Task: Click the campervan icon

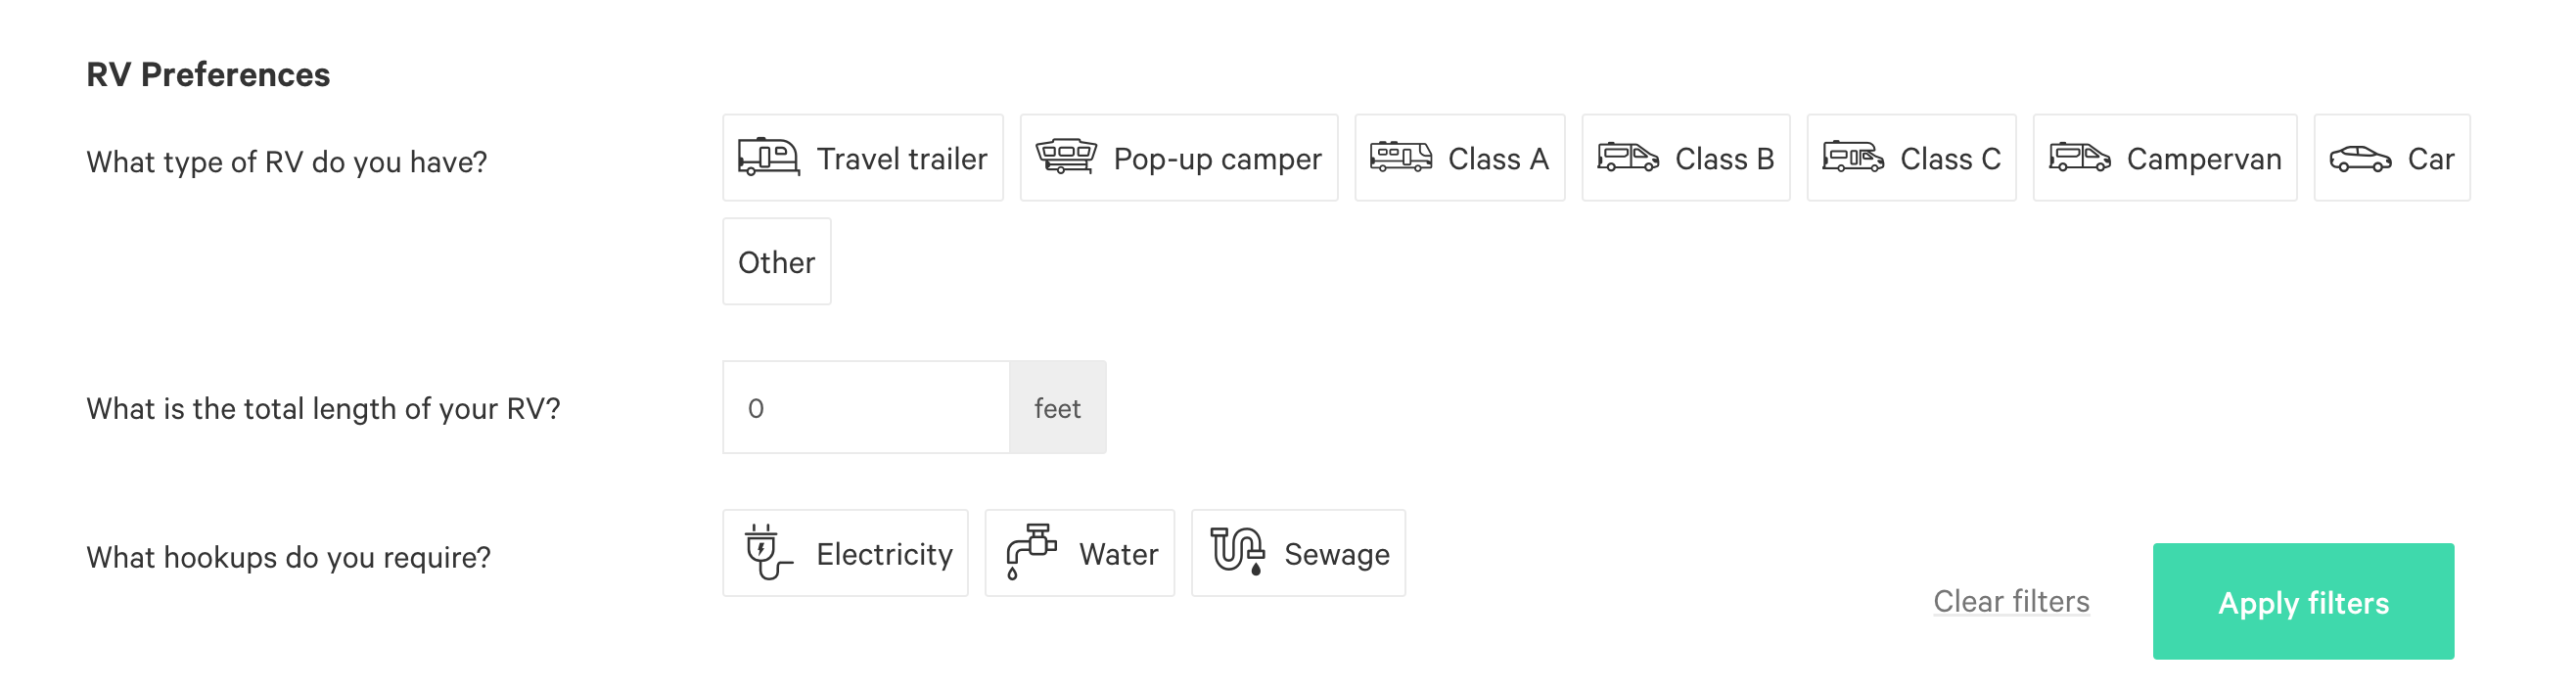Action: pyautogui.click(x=2080, y=157)
